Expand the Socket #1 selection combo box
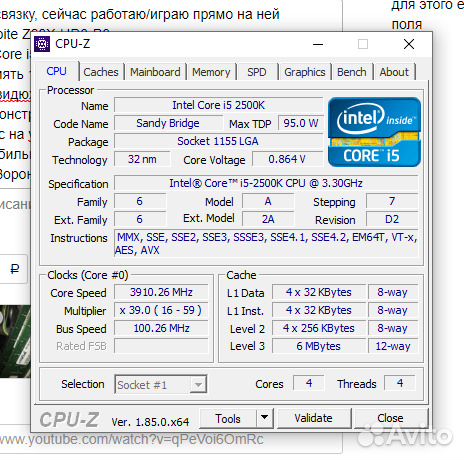The image size is (464, 460). coord(161,385)
